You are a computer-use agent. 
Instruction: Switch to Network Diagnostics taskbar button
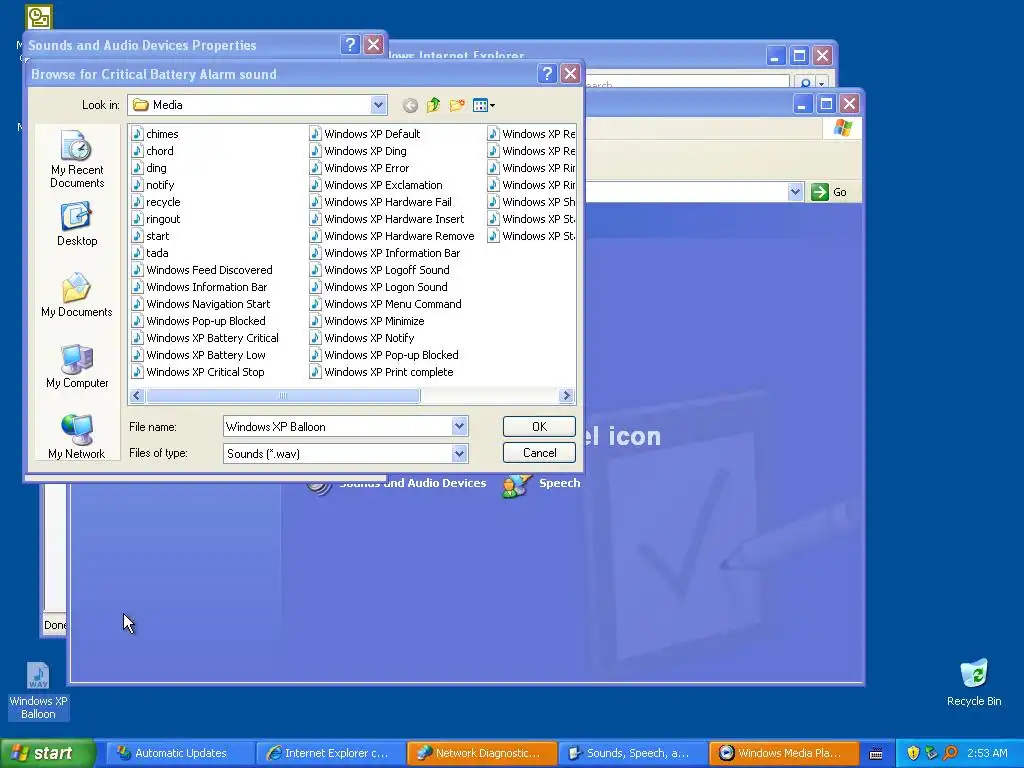481,753
